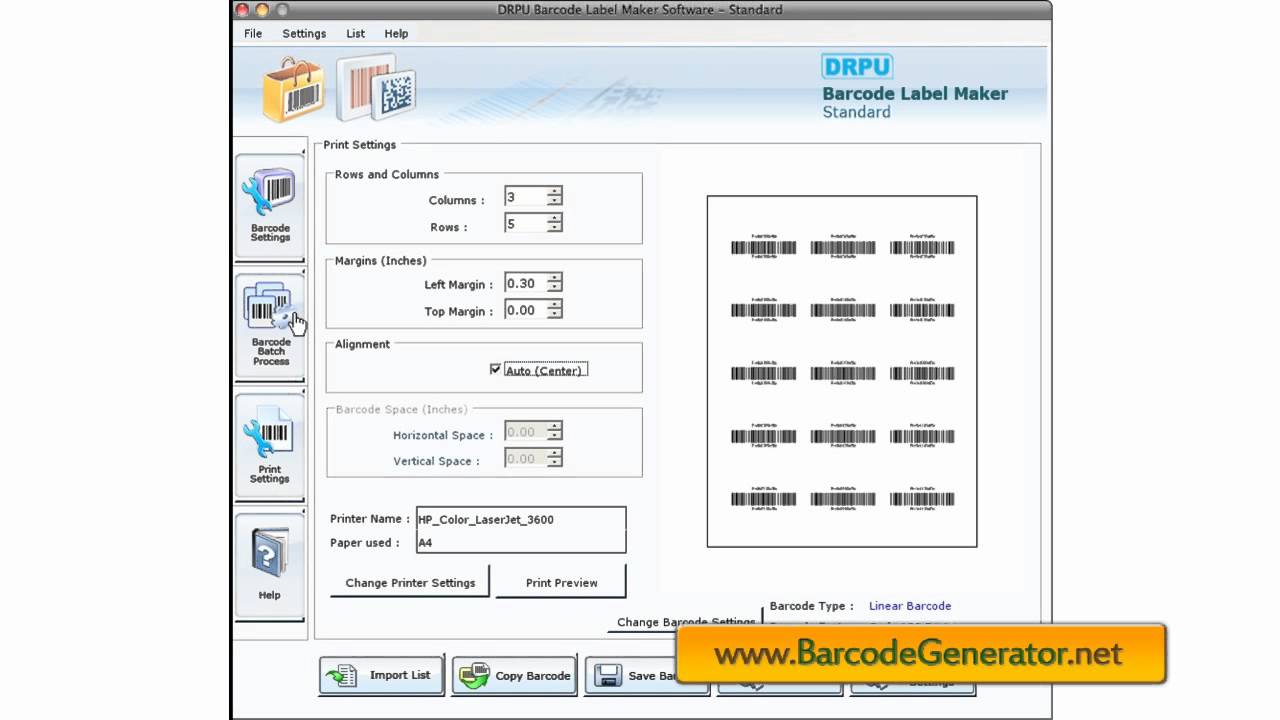Click the Copy Barcode button

[x=515, y=676]
